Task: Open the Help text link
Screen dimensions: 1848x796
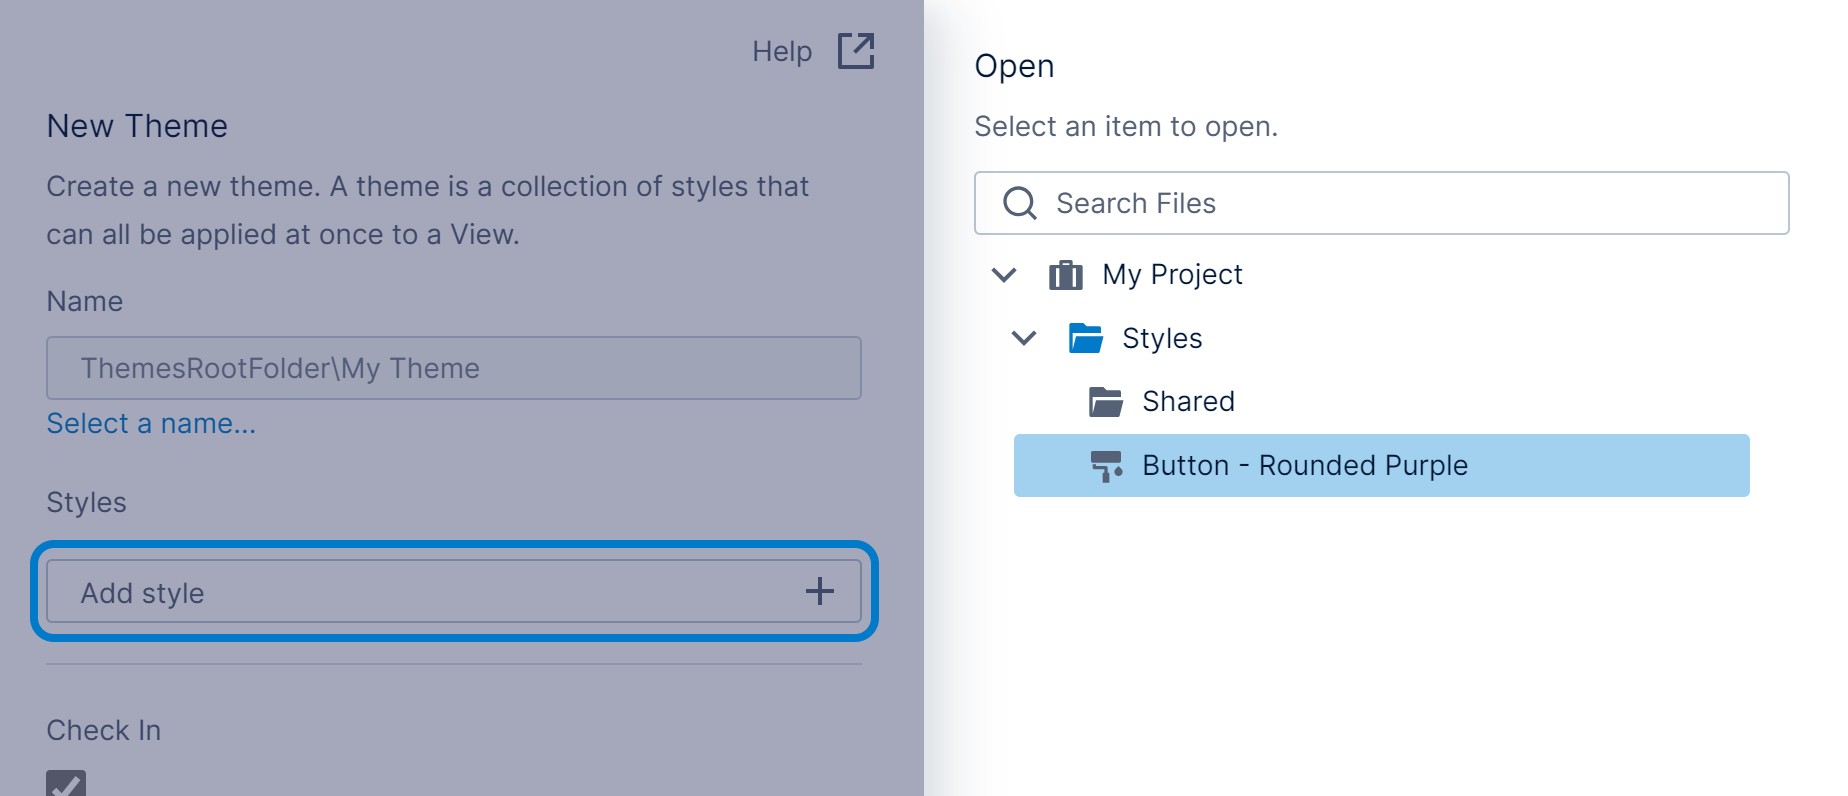Action: (781, 51)
